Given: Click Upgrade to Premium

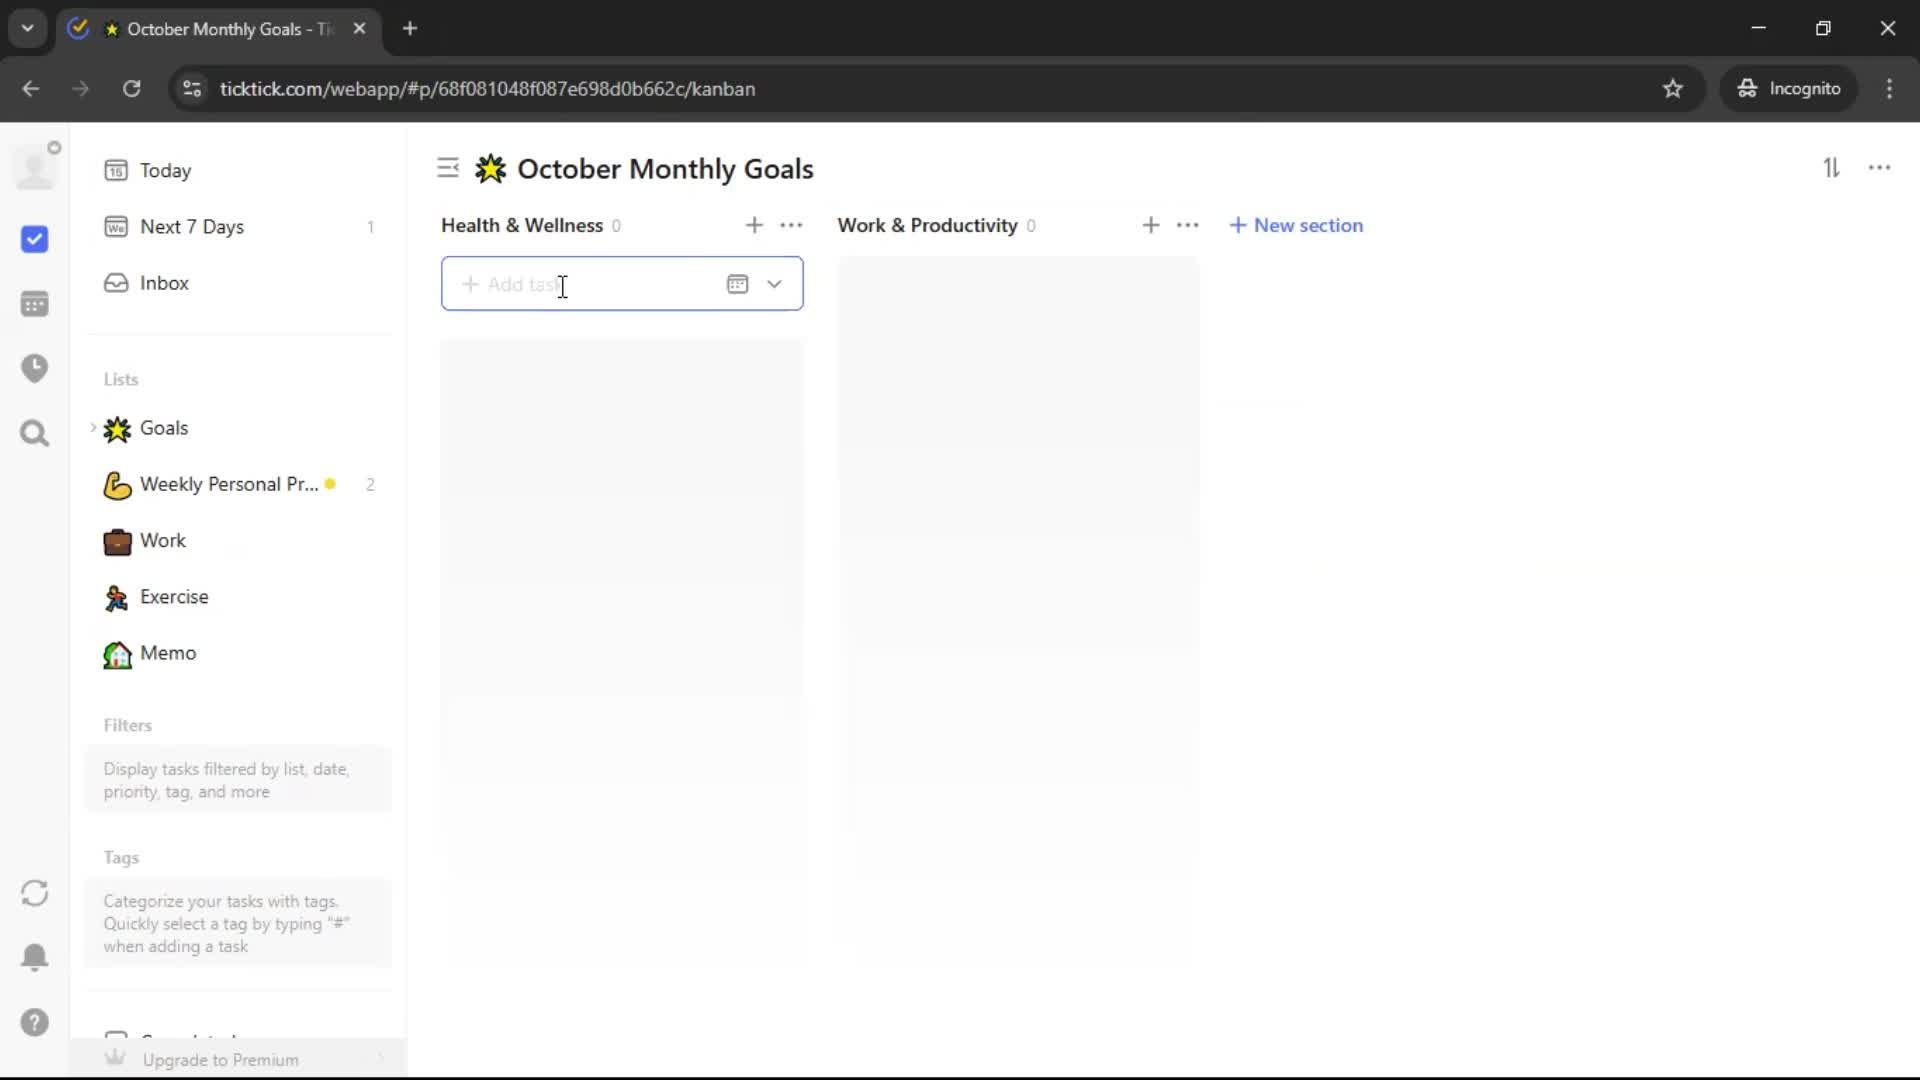Looking at the screenshot, I should (x=220, y=1059).
